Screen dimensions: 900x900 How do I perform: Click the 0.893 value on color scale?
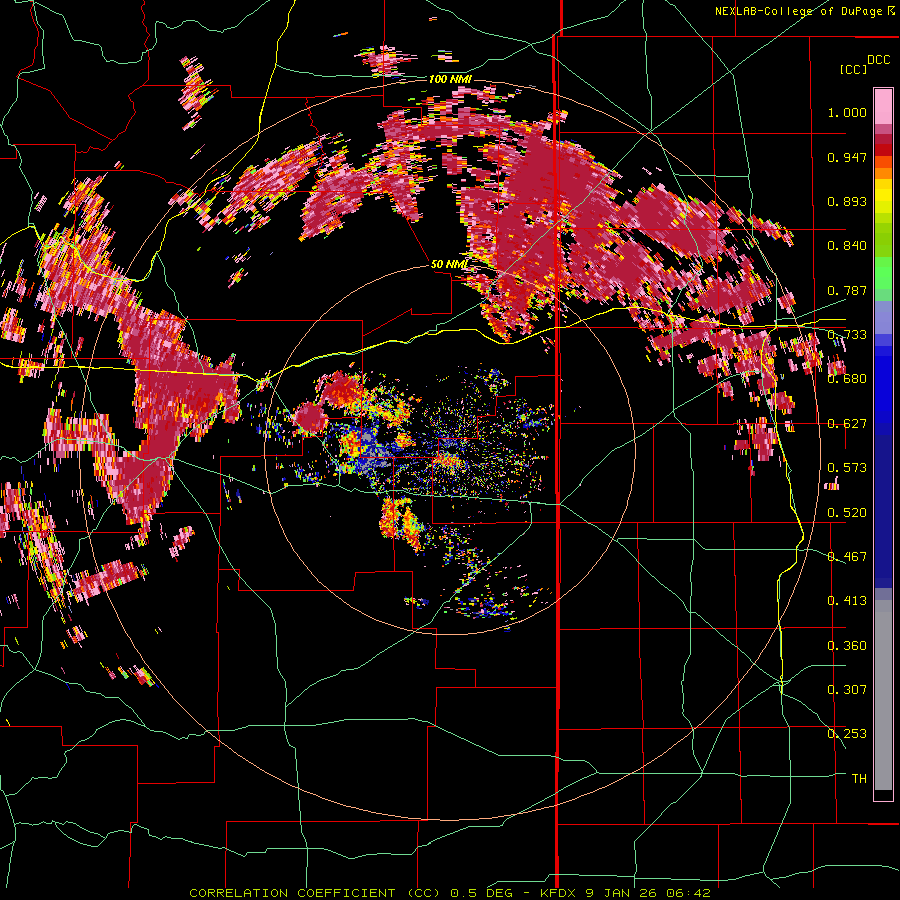pos(847,201)
